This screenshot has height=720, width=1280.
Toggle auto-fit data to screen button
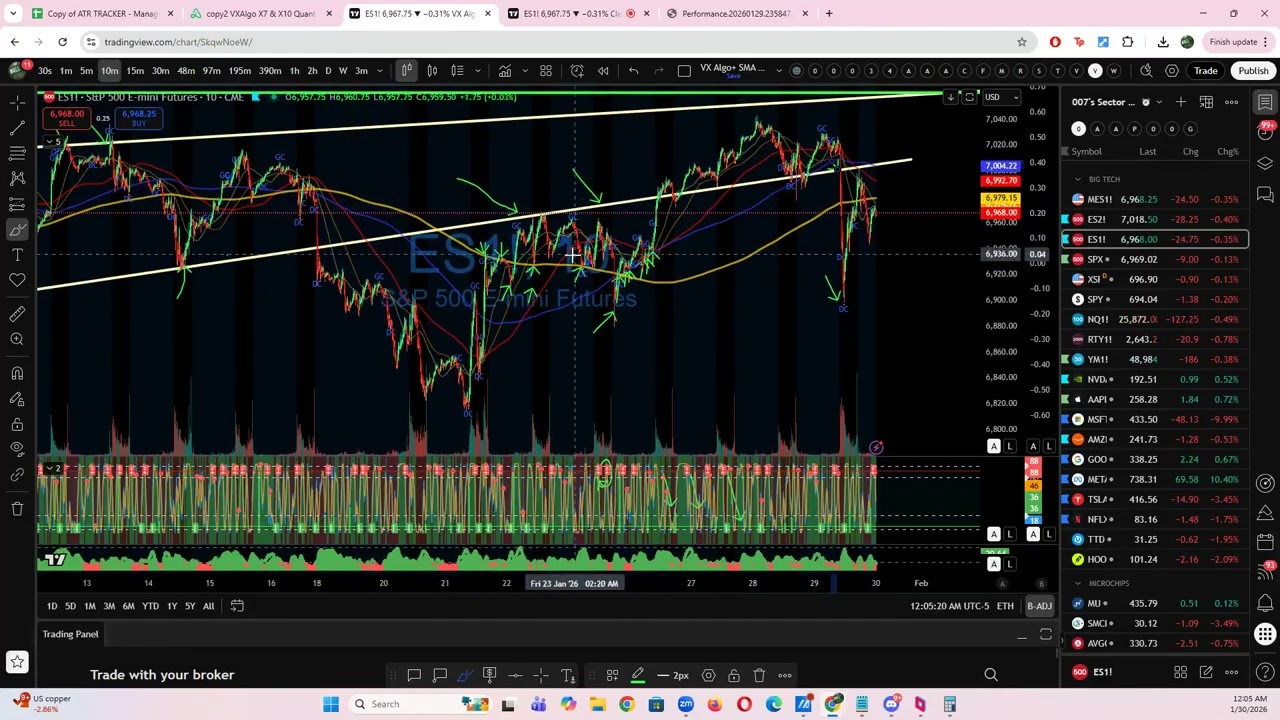(x=993, y=447)
